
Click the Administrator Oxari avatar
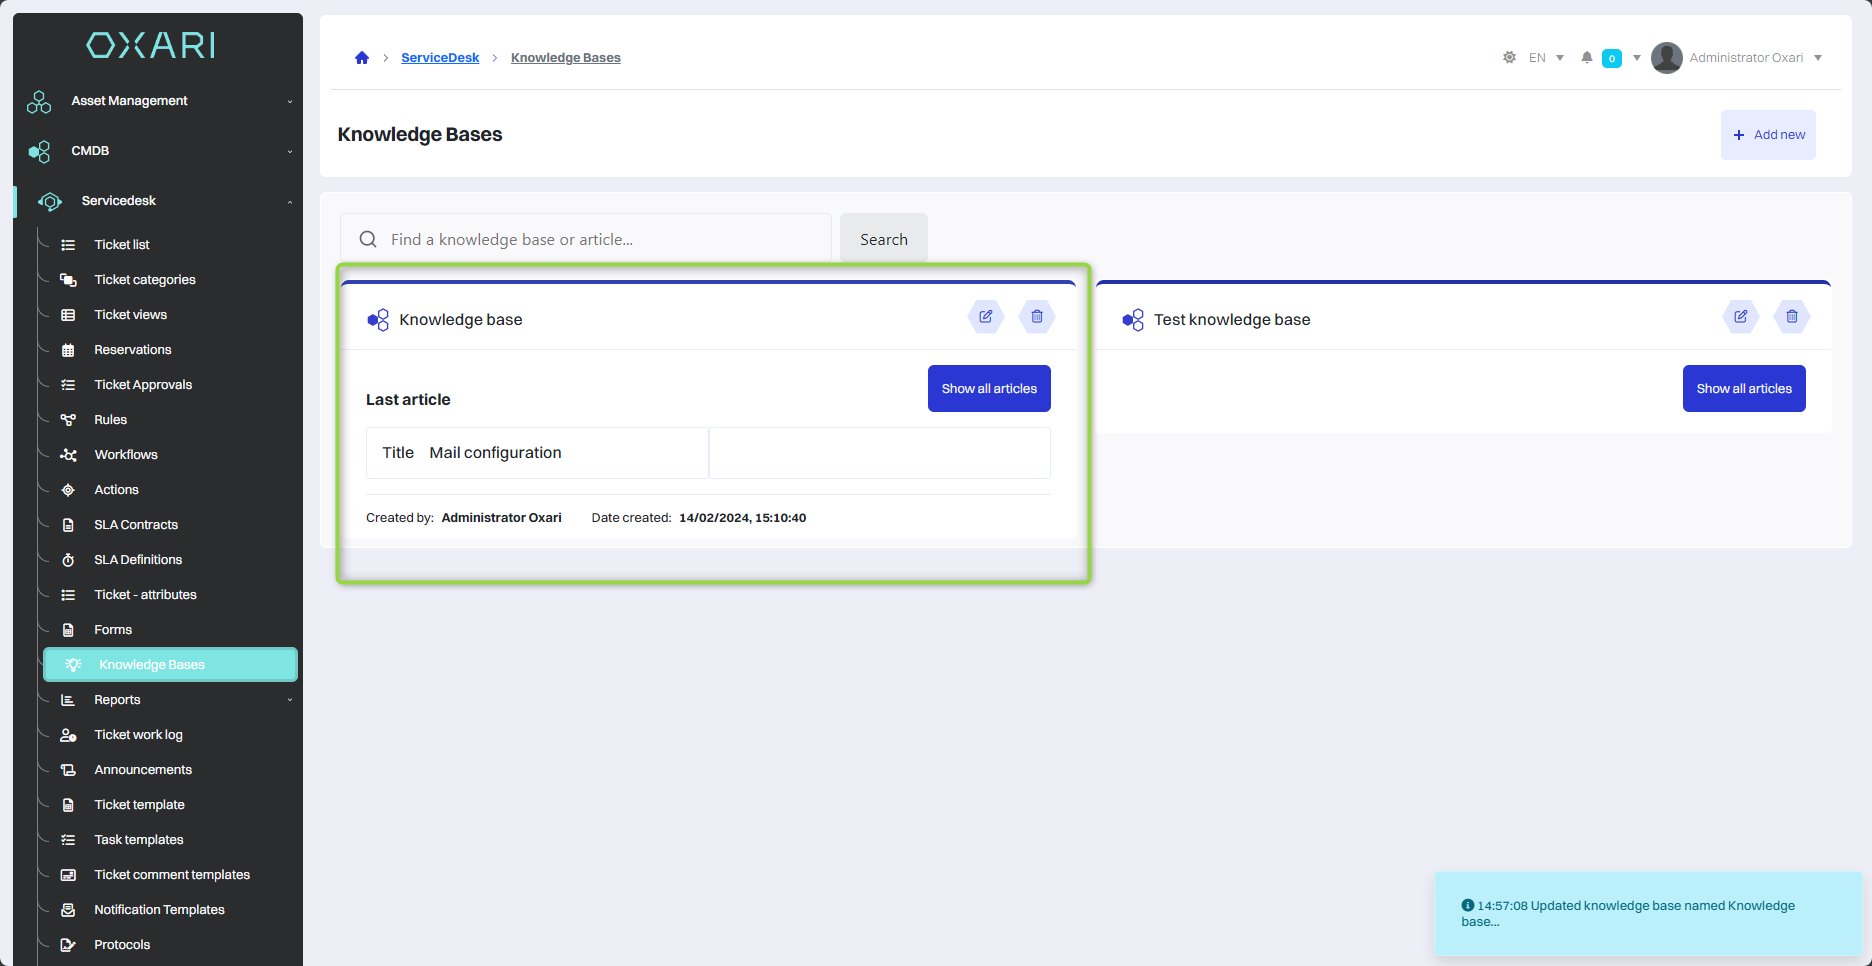tap(1666, 58)
